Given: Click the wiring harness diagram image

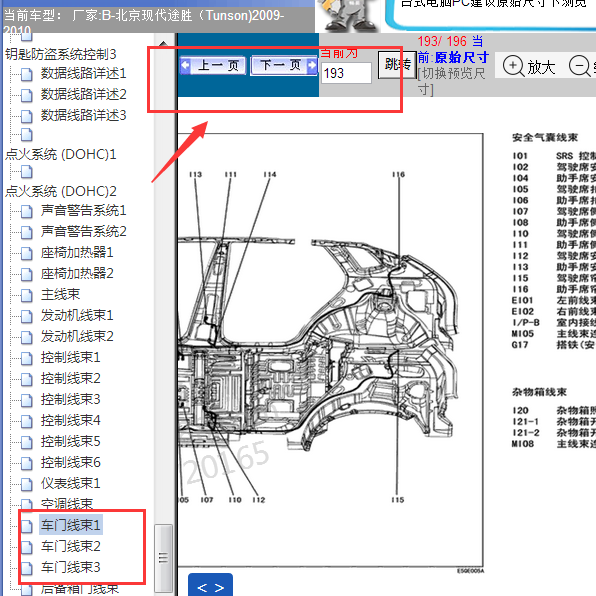Looking at the screenshot, I should pyautogui.click(x=330, y=351).
